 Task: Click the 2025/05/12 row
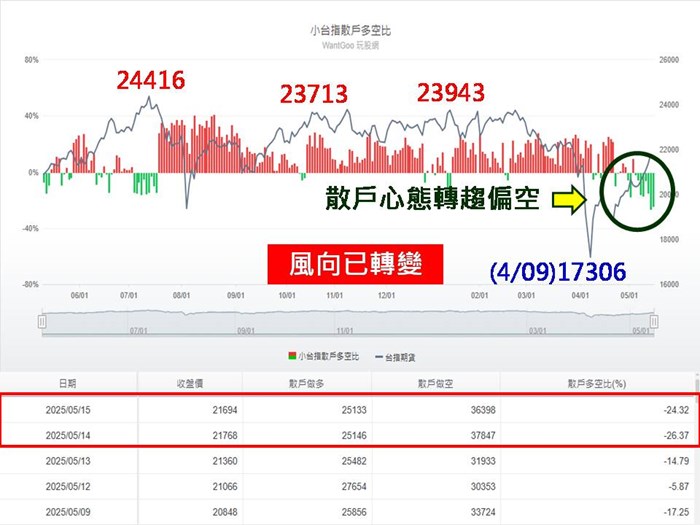(350, 487)
